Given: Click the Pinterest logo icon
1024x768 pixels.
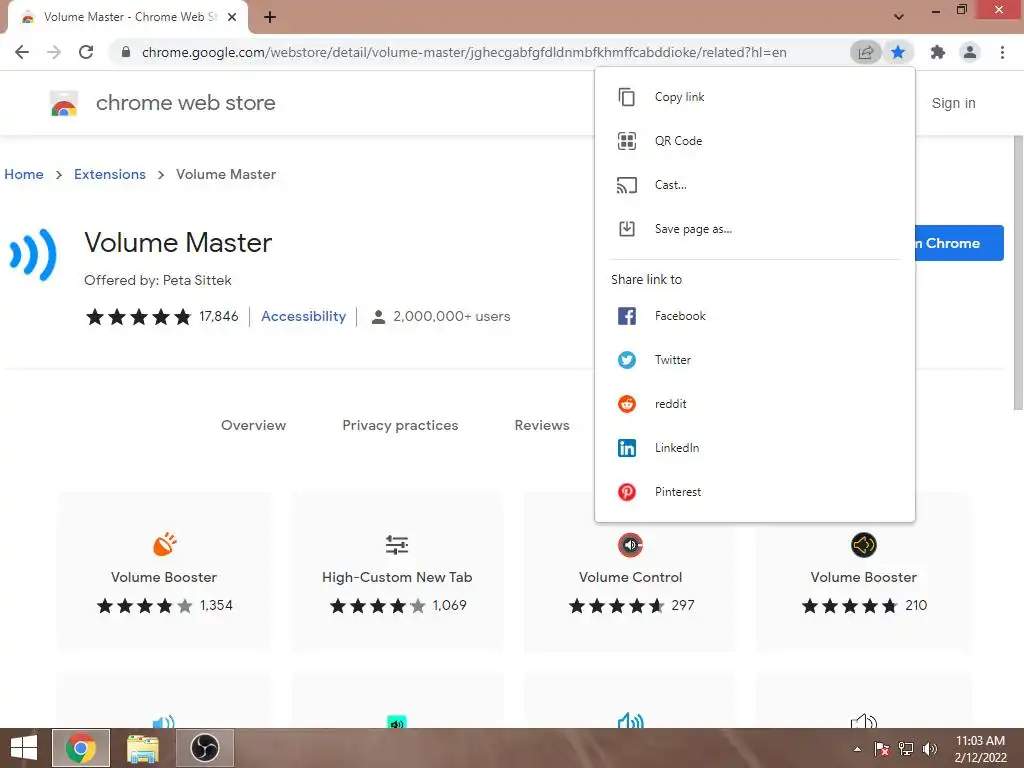Looking at the screenshot, I should (x=626, y=492).
